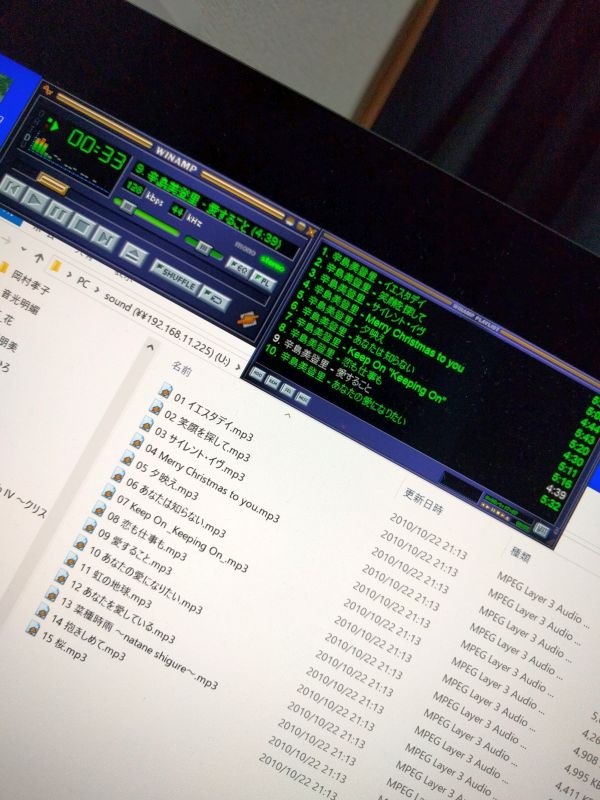
Task: Click the Winamp volume slider
Action: [x=147, y=218]
